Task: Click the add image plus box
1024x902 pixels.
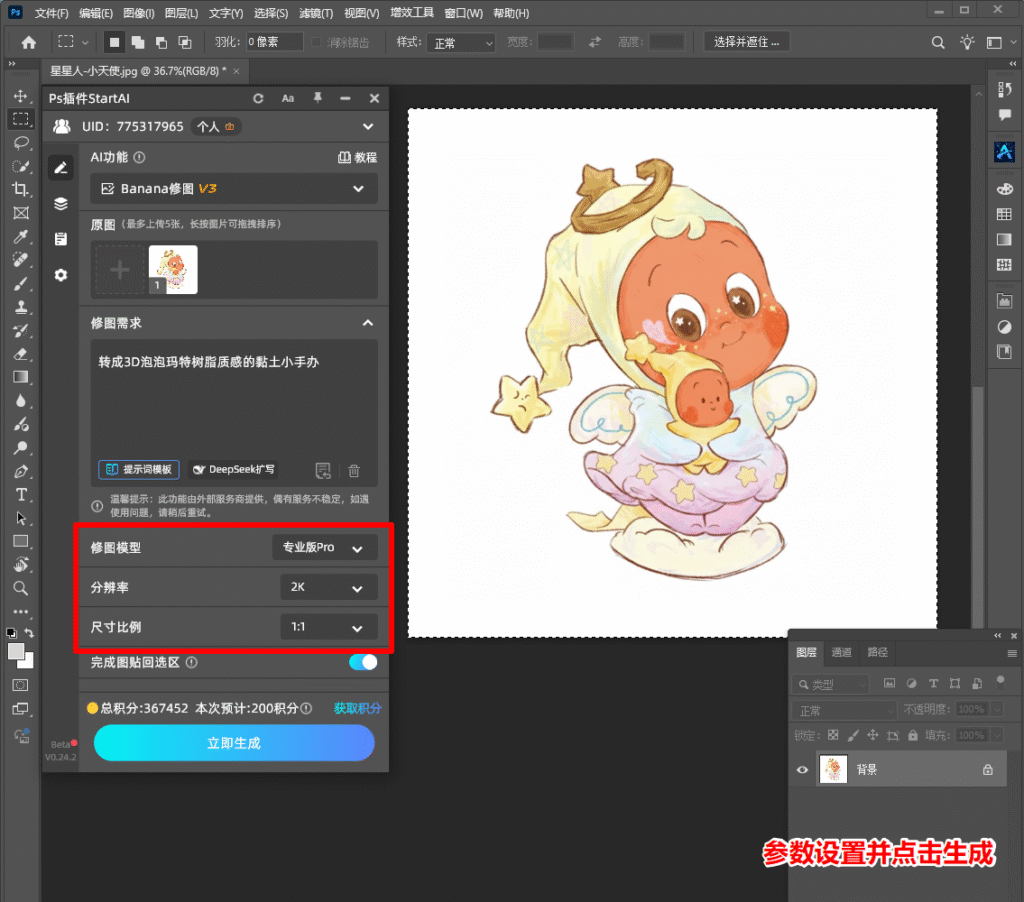Action: (x=120, y=270)
